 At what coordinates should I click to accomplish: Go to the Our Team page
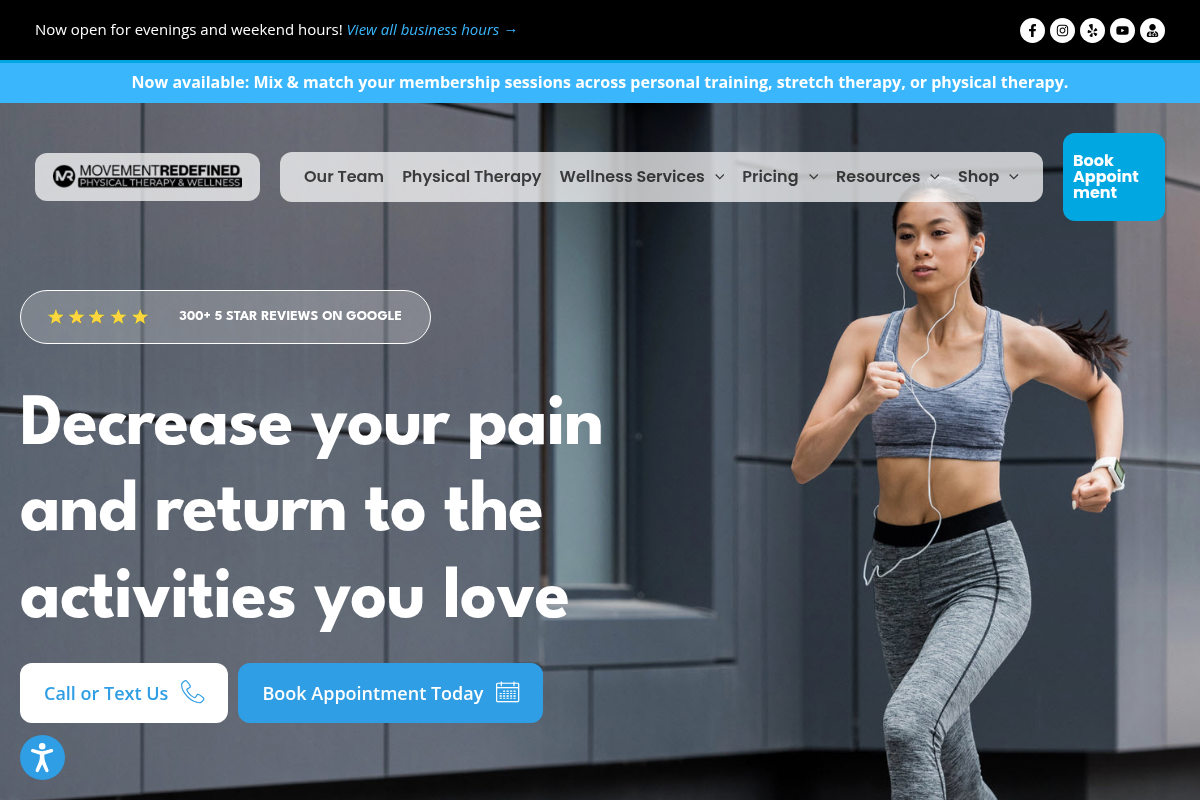click(344, 176)
